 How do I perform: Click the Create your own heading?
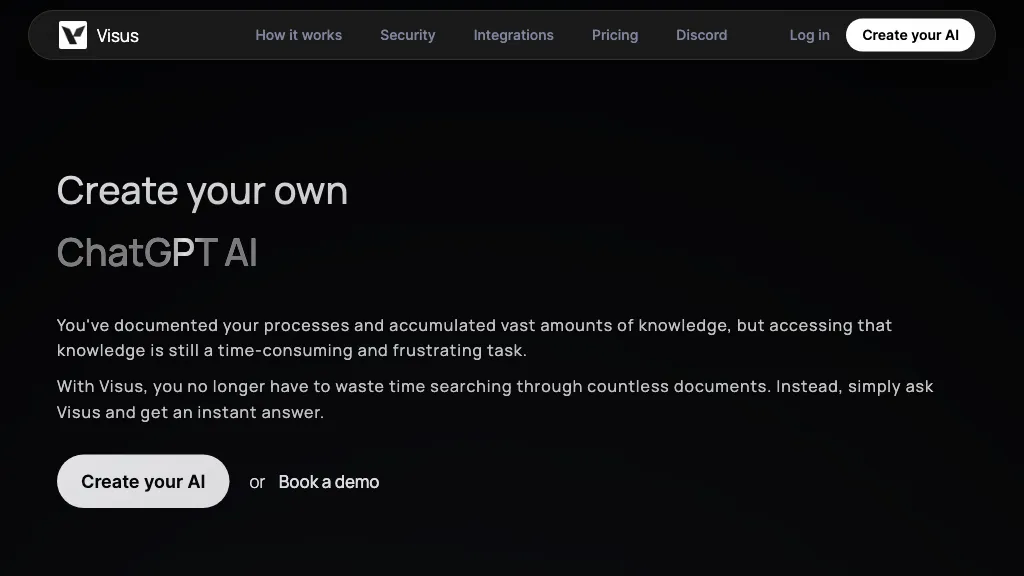click(202, 190)
